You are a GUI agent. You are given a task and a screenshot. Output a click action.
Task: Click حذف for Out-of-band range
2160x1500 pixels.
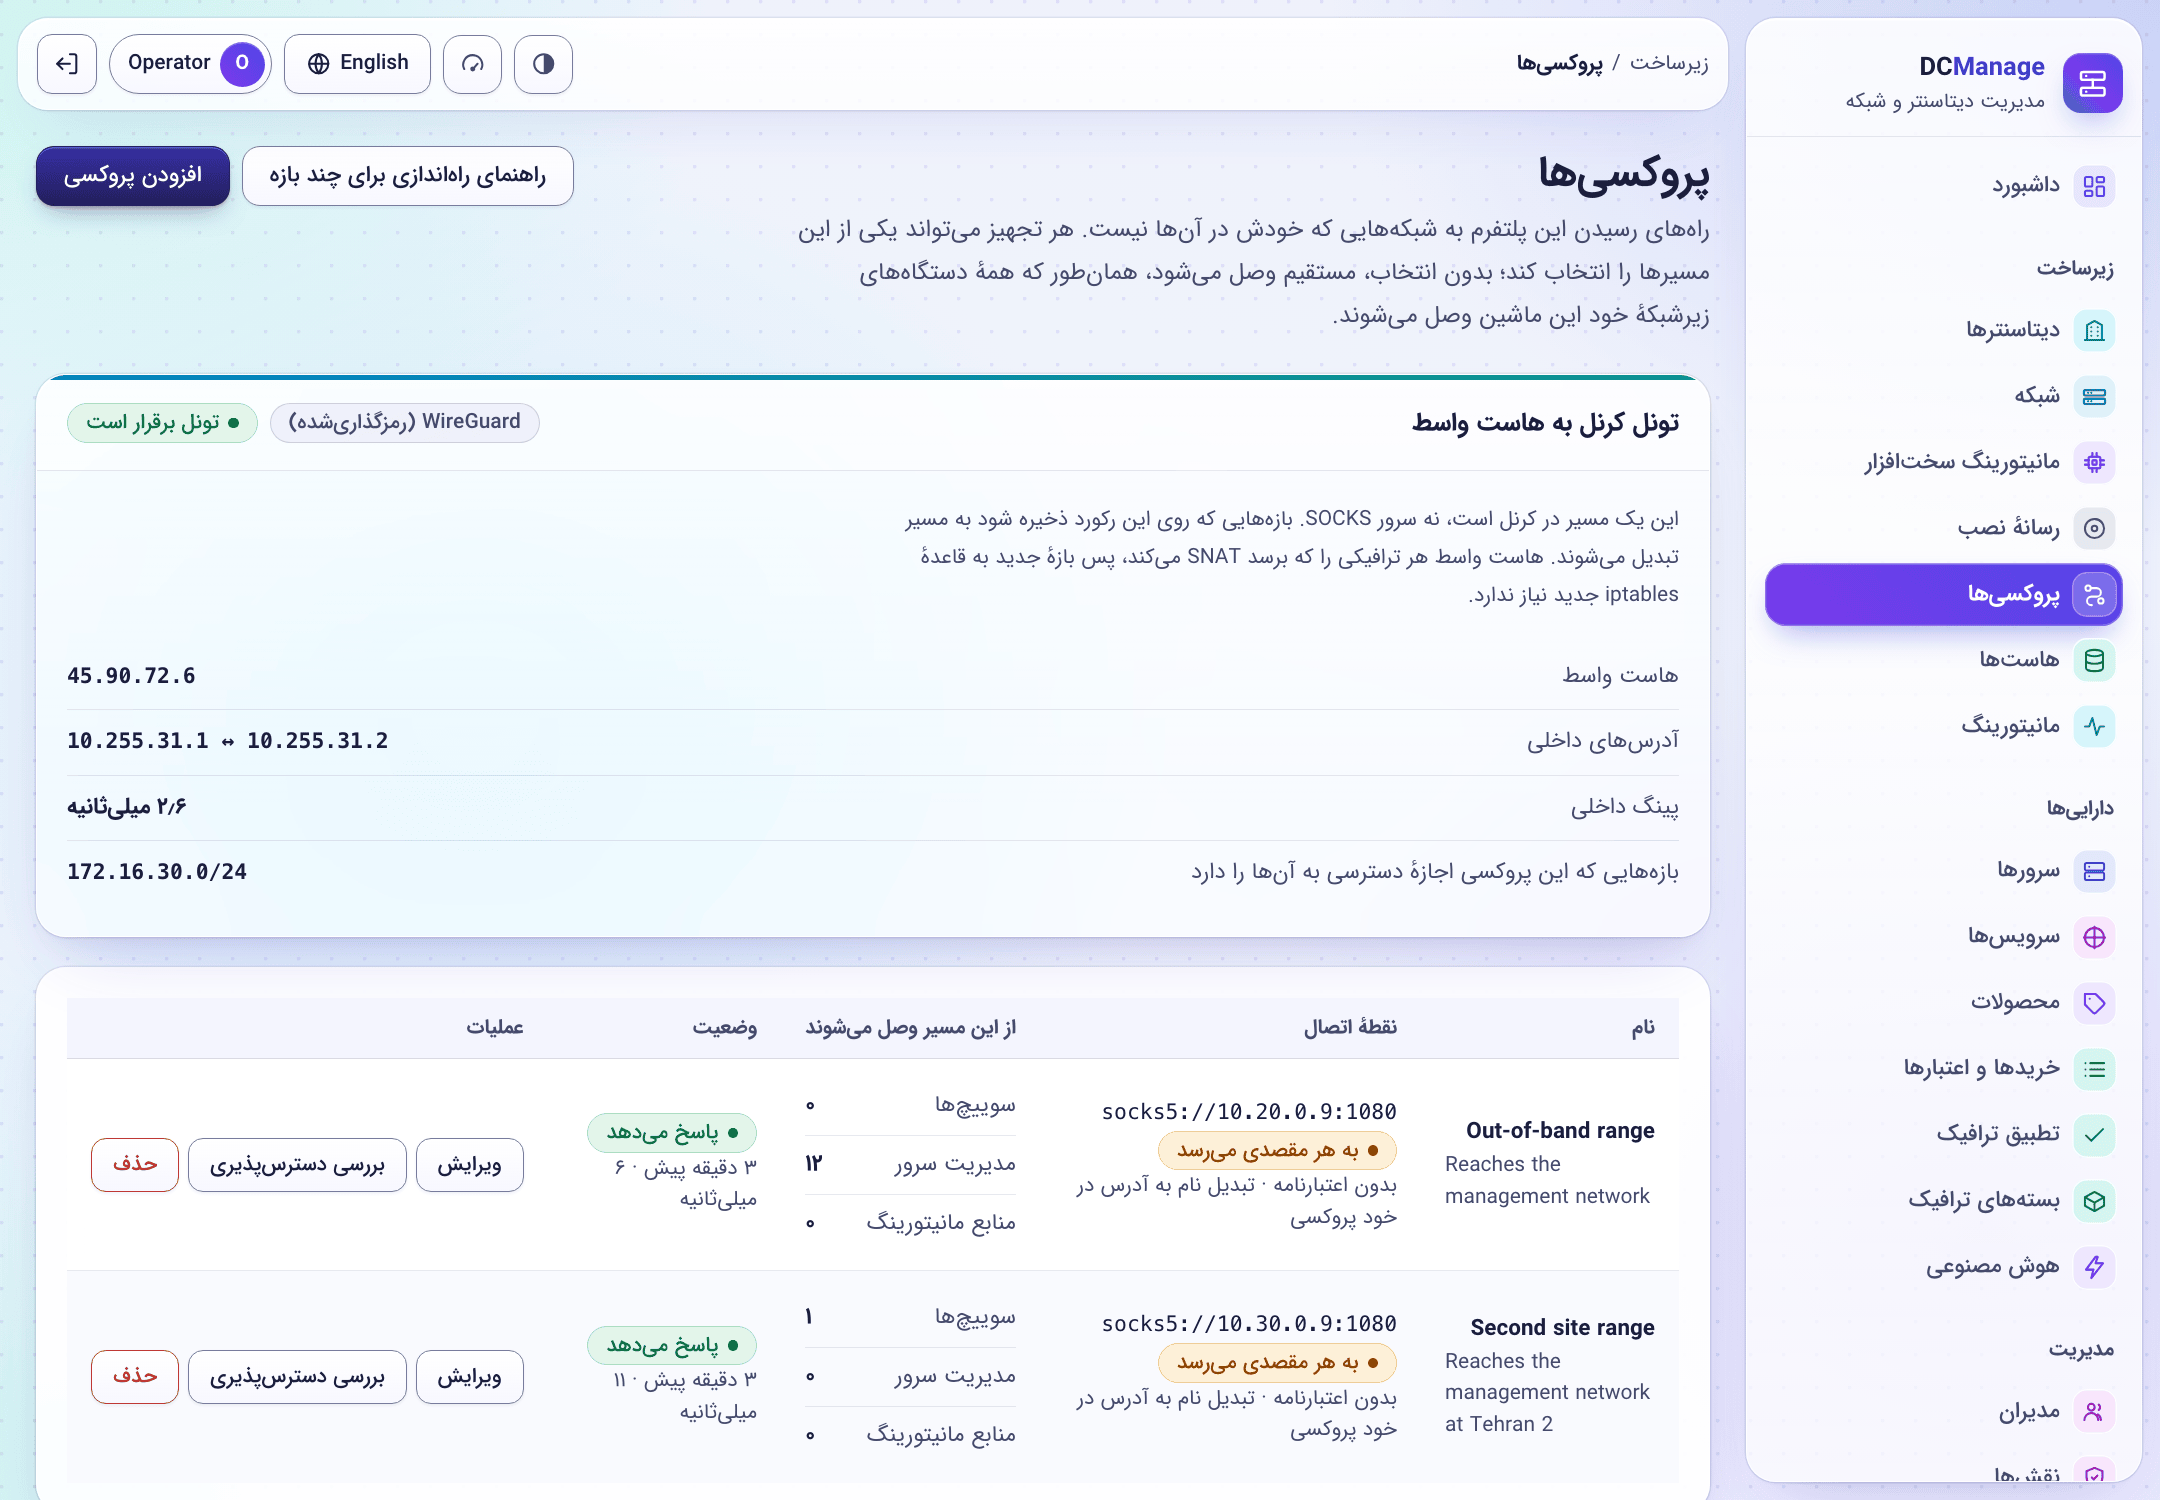click(135, 1165)
